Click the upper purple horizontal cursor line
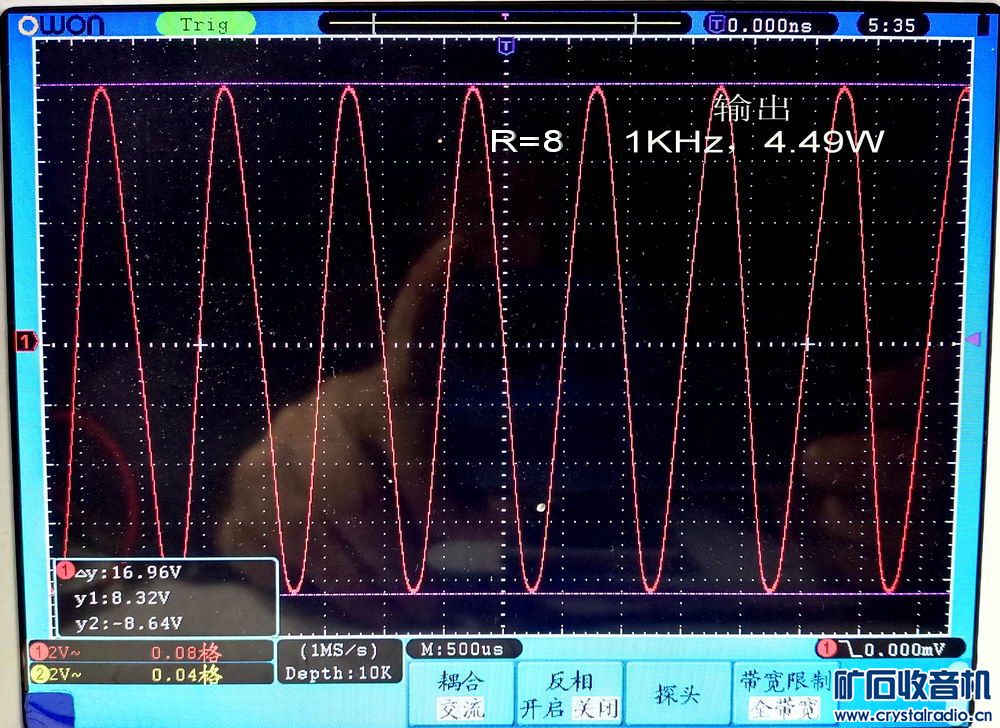The height and width of the screenshot is (728, 1000). (x=504, y=85)
